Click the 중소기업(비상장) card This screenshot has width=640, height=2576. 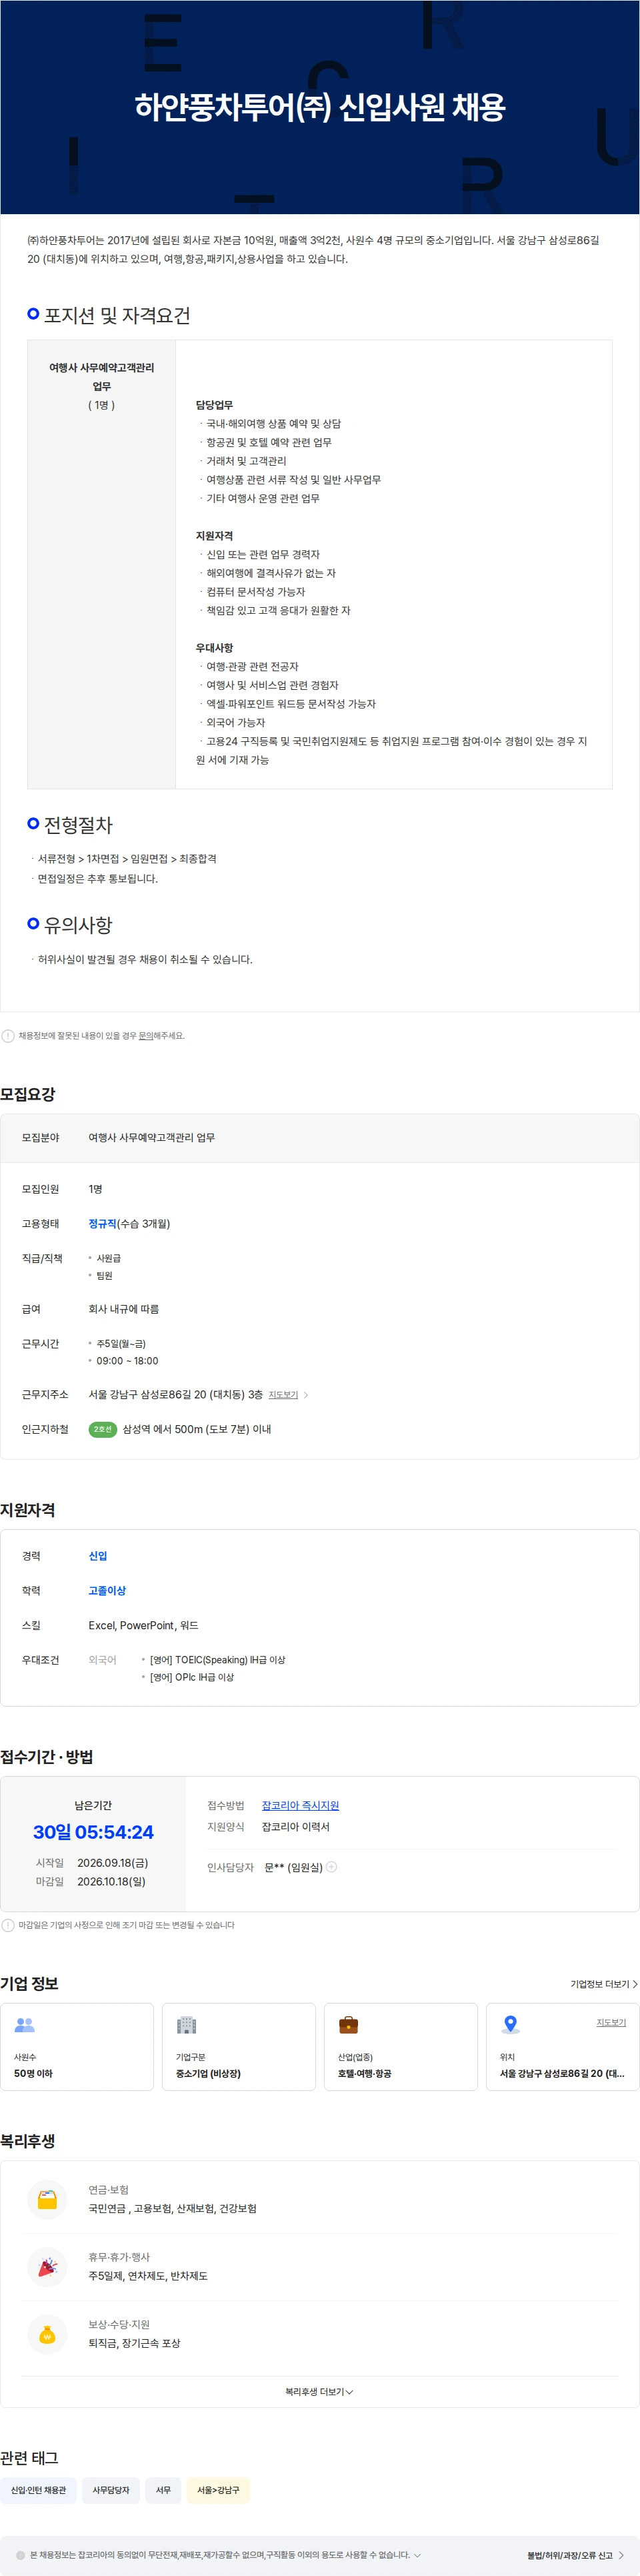tap(239, 2046)
